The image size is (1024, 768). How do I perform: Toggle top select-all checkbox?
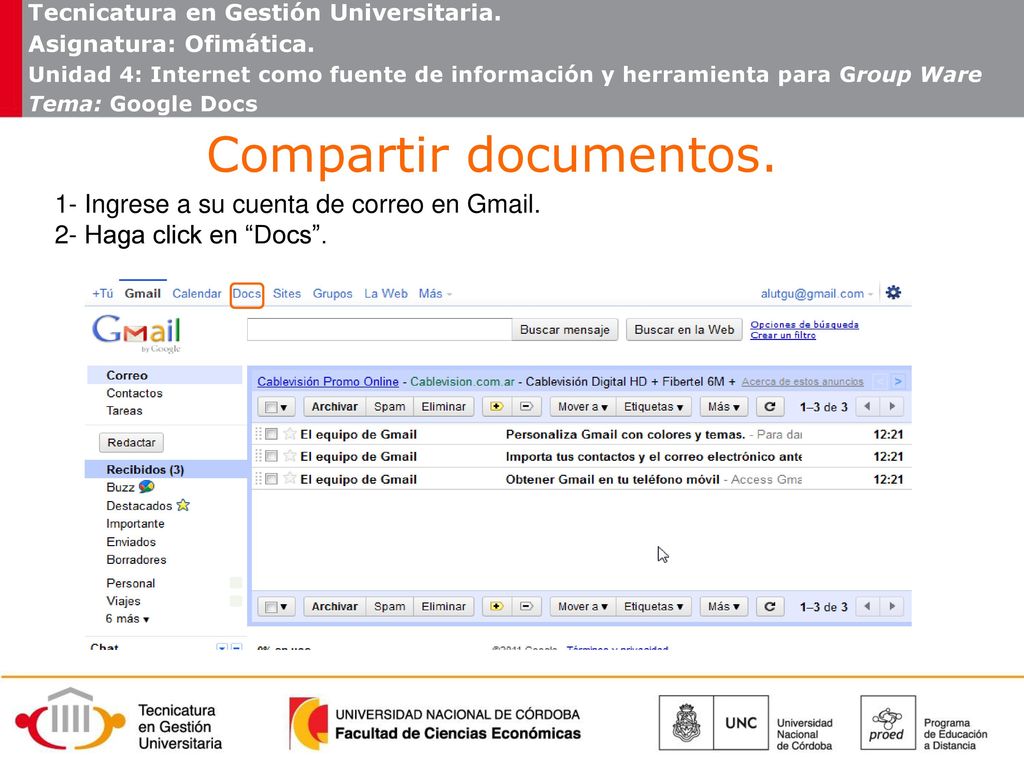pos(270,407)
